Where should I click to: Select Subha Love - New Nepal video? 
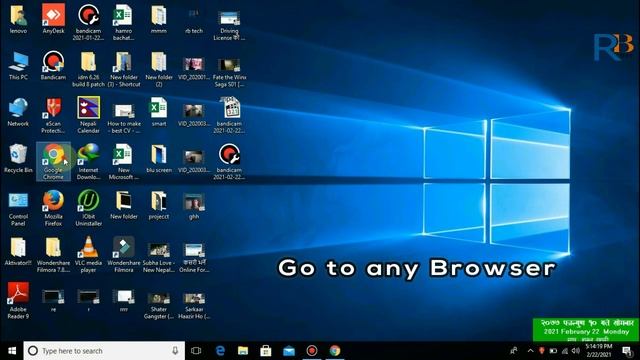pyautogui.click(x=159, y=258)
